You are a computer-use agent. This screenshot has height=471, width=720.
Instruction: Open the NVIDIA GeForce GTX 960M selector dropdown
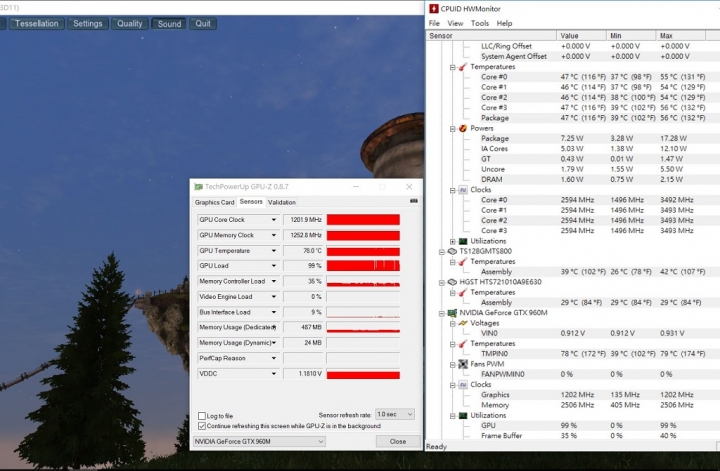click(x=259, y=442)
